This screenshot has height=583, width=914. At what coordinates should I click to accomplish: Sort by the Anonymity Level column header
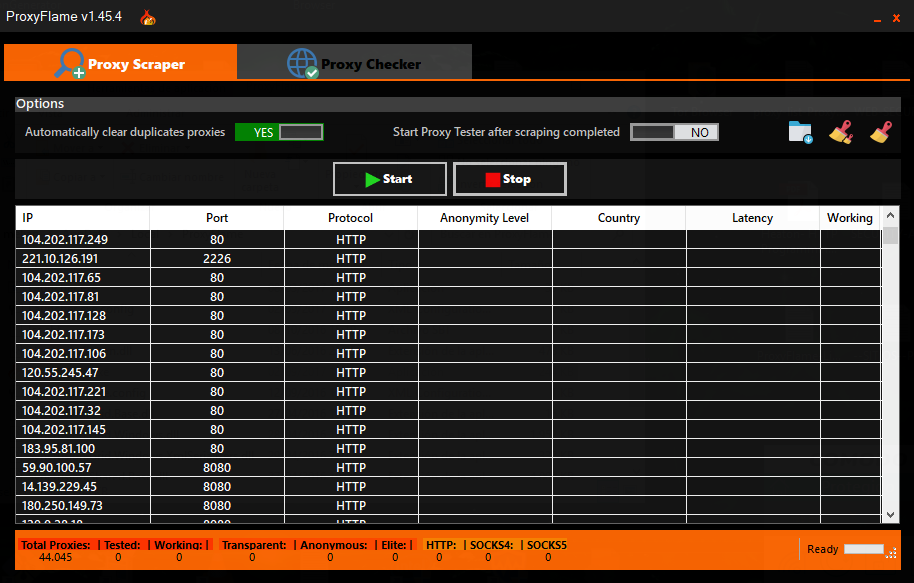[x=484, y=218]
